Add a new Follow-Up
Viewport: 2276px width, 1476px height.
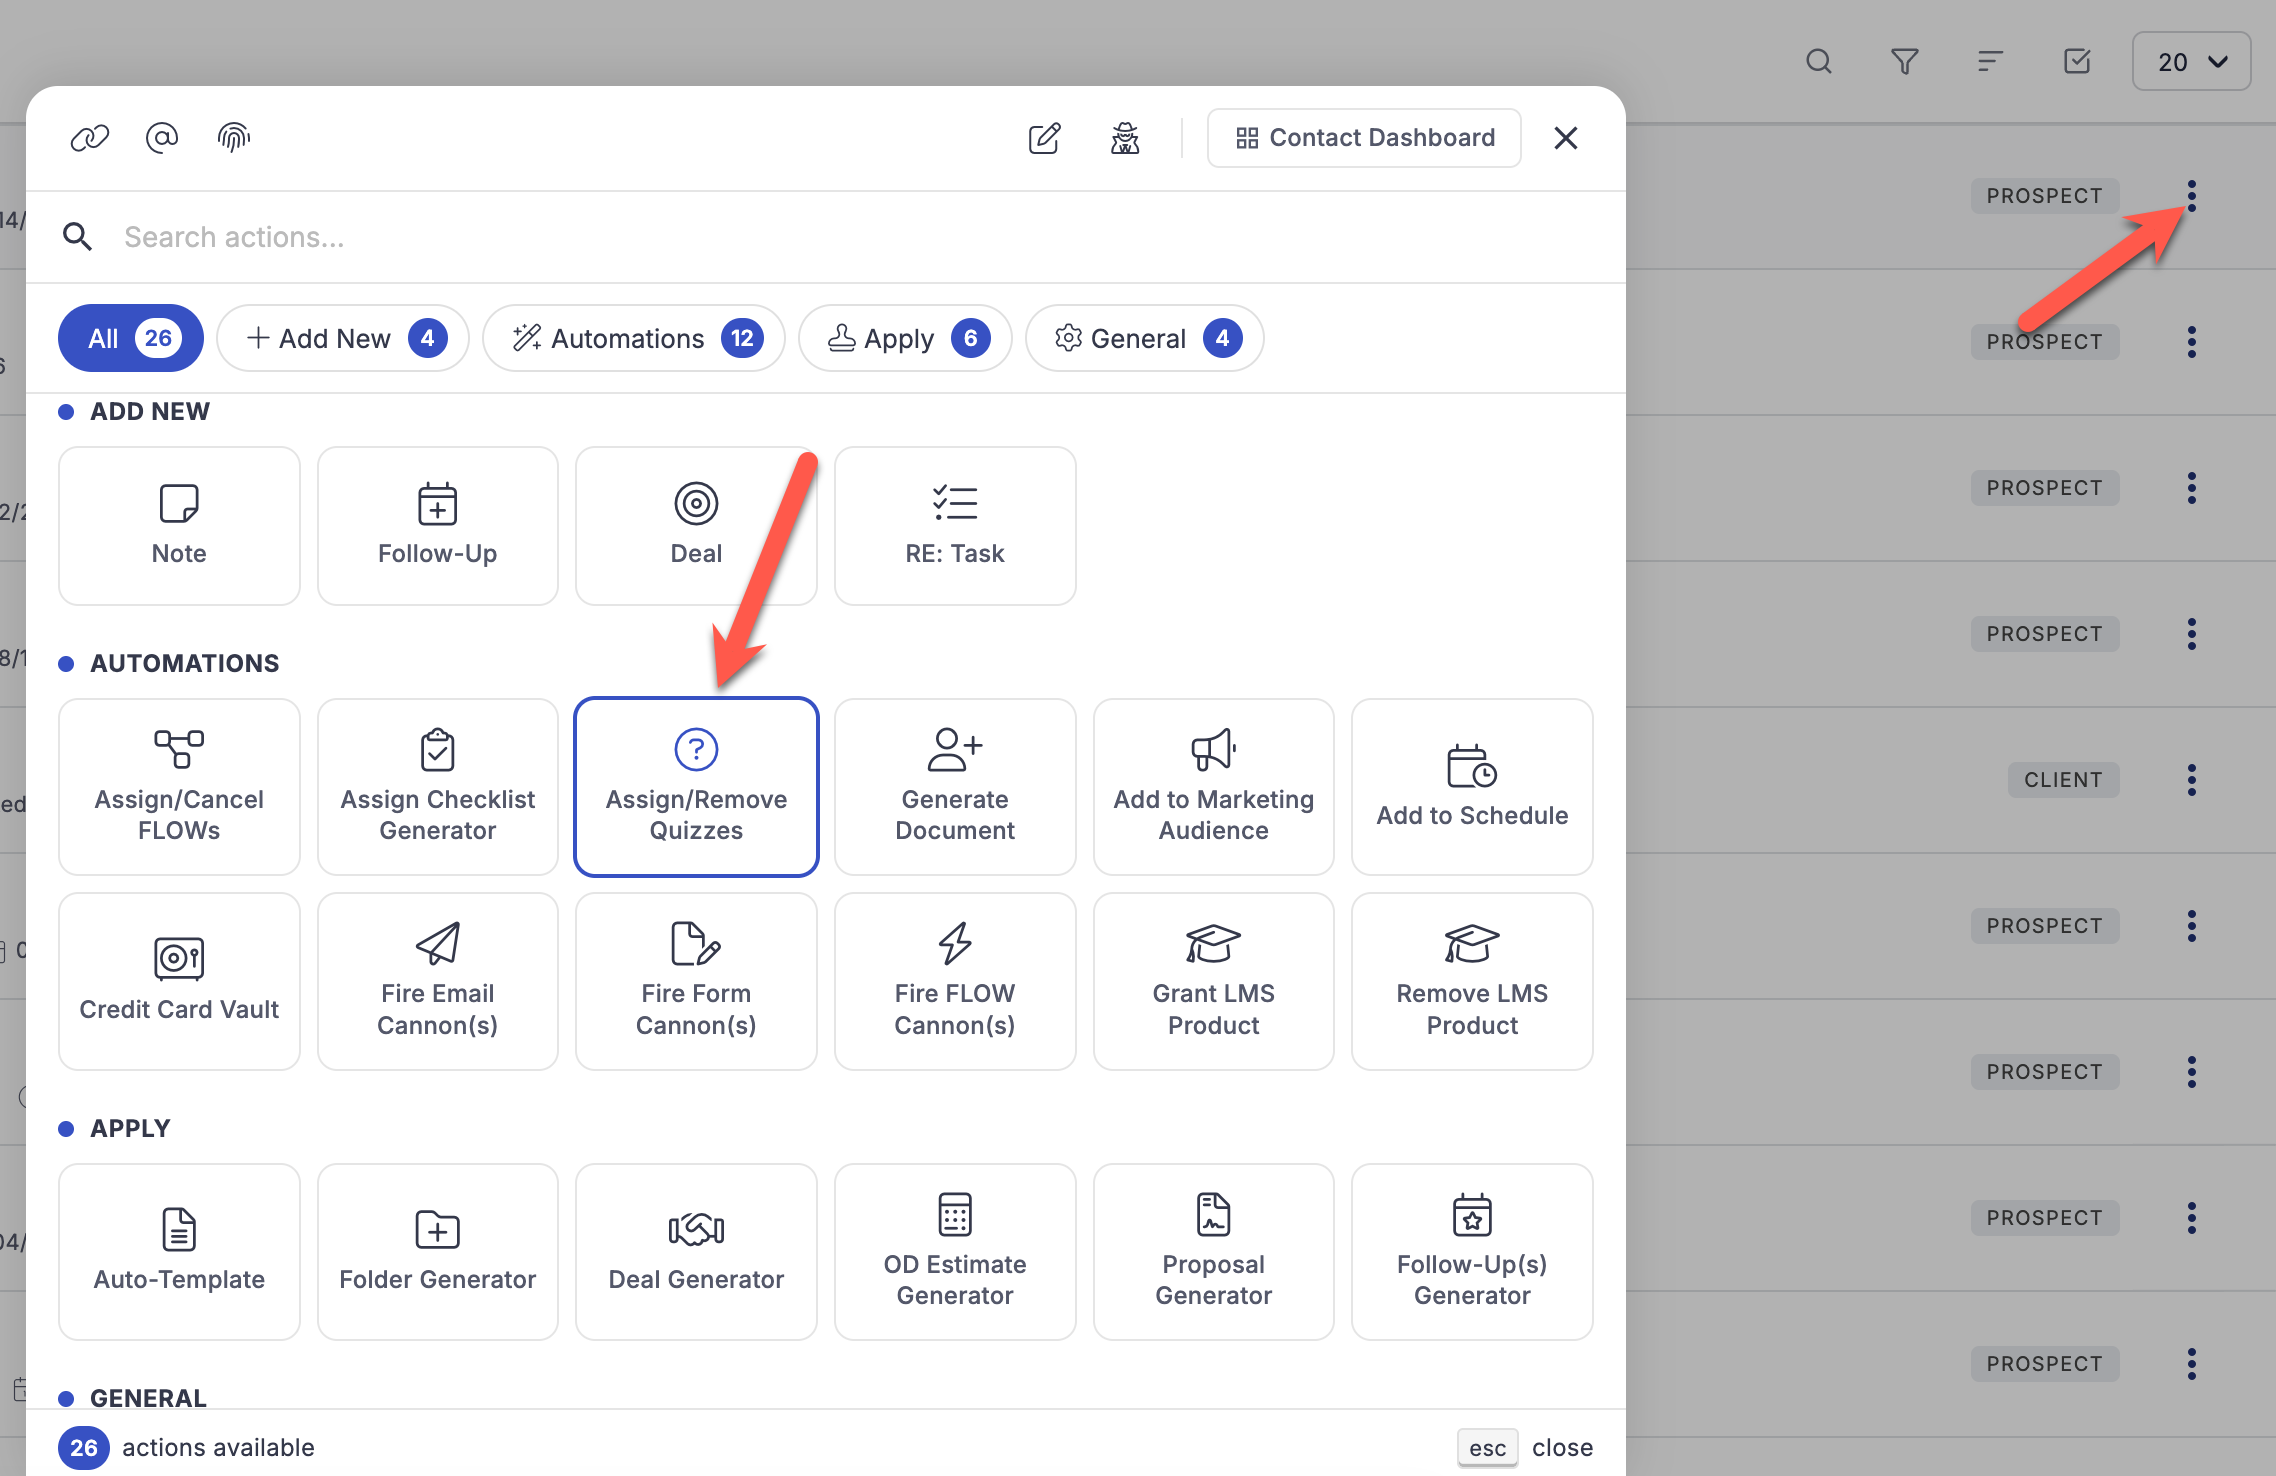tap(438, 526)
